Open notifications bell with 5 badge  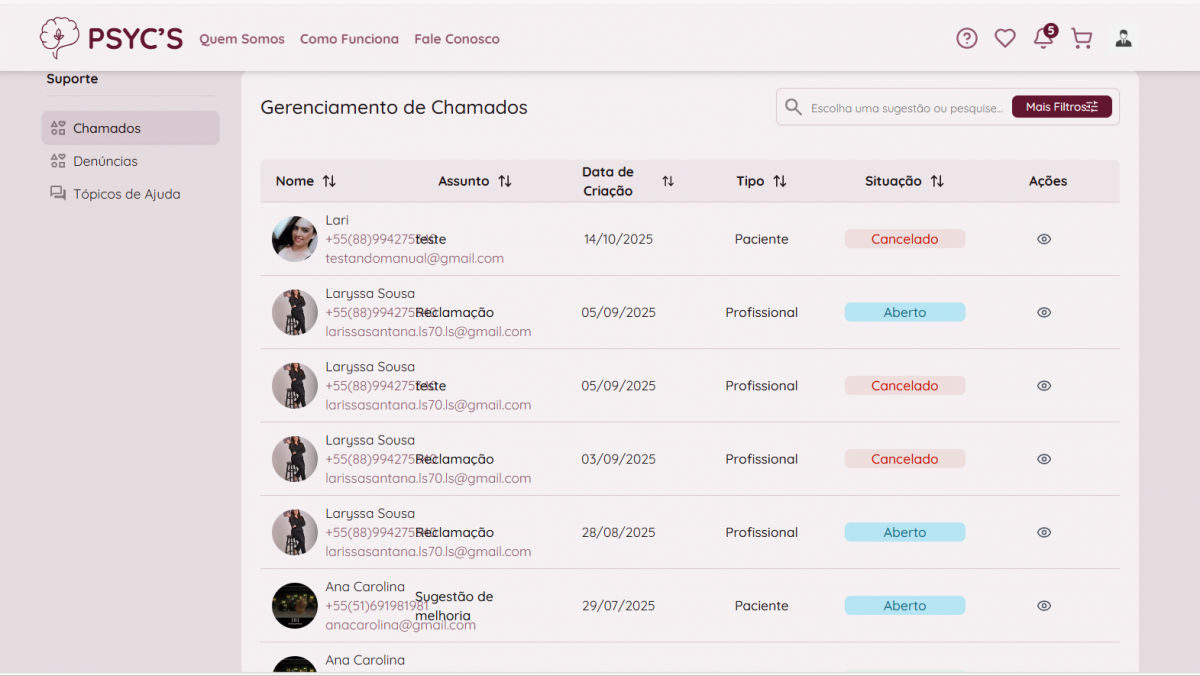pyautogui.click(x=1043, y=38)
